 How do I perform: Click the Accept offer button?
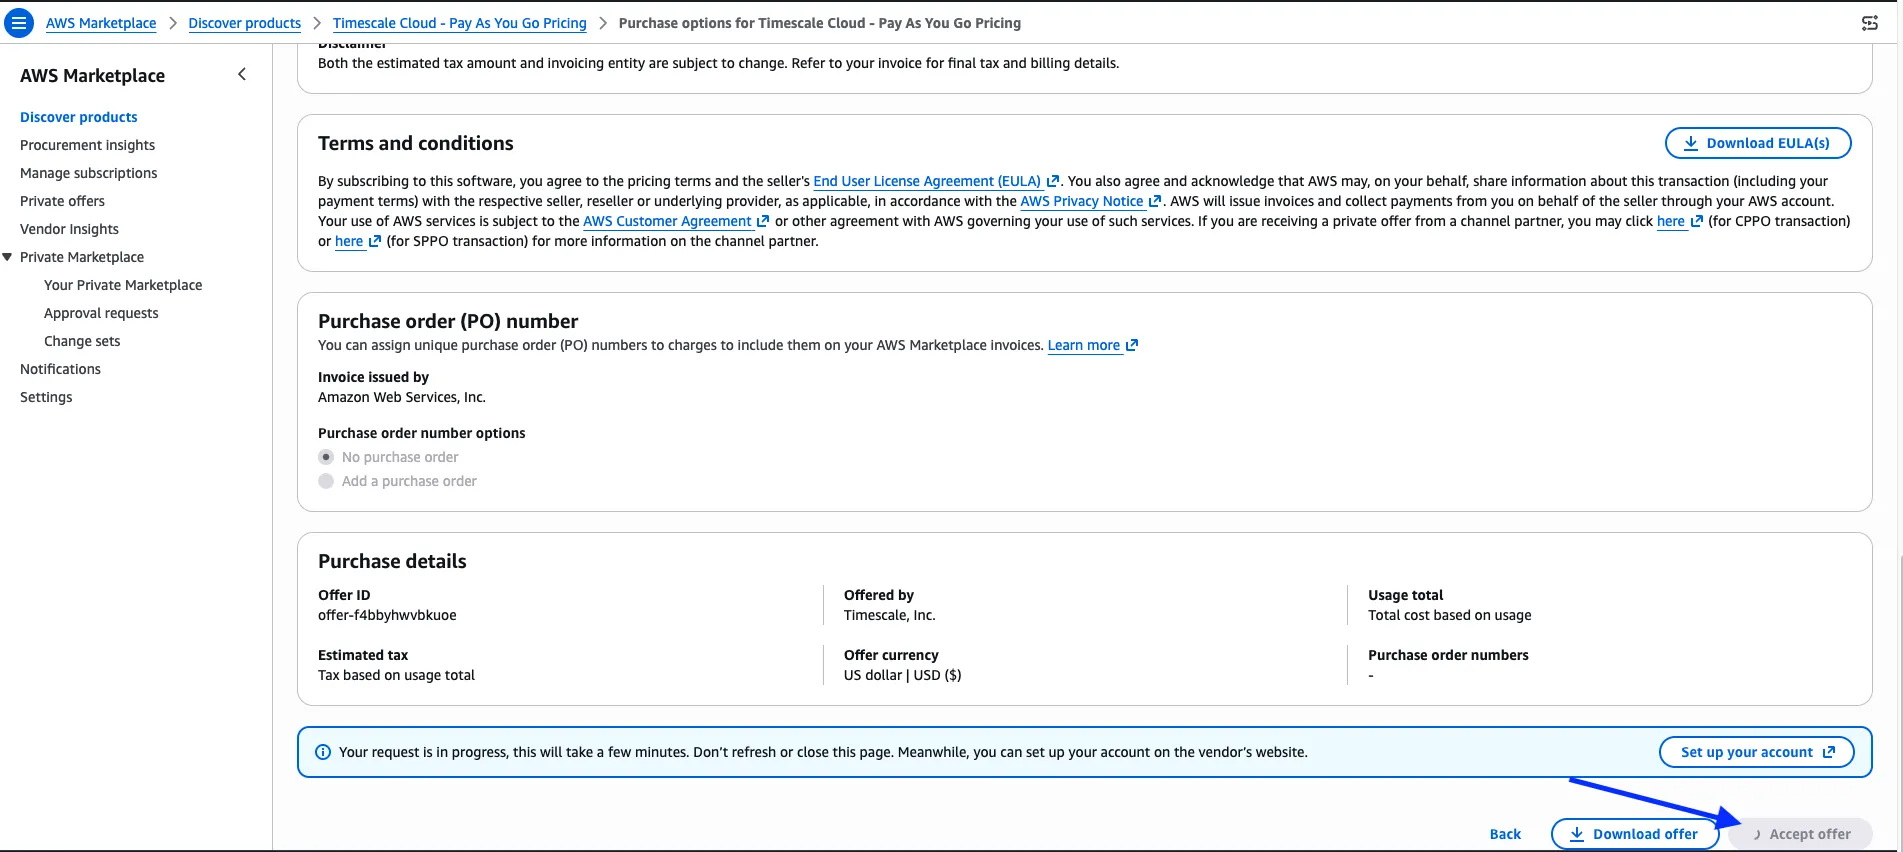point(1800,834)
